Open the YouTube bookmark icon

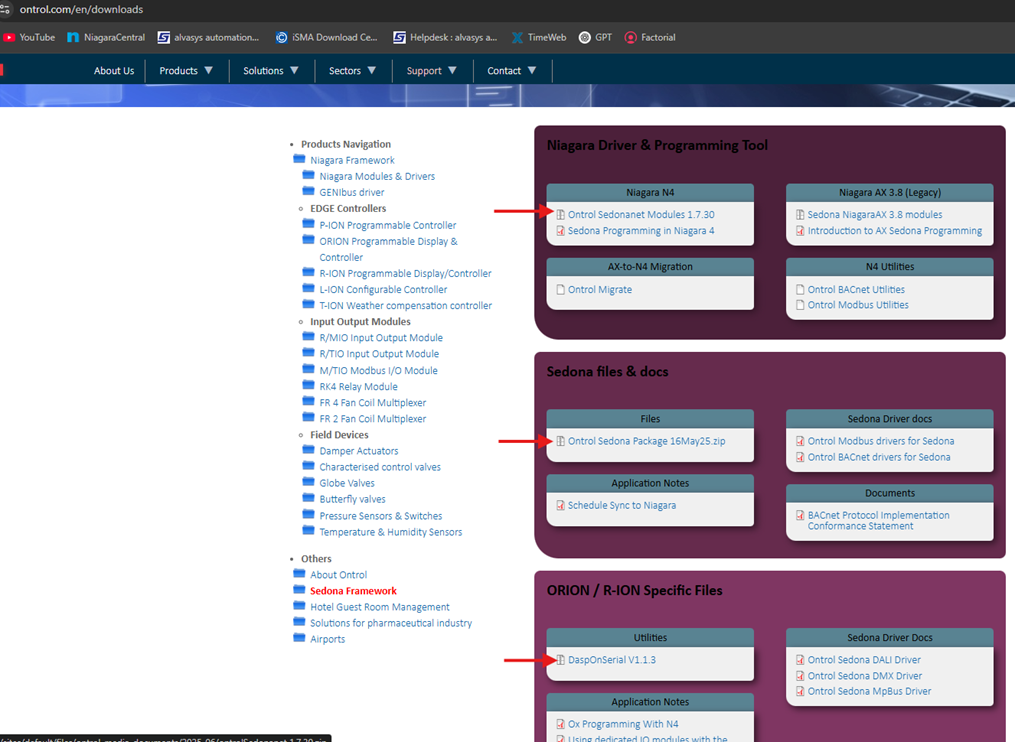tap(8, 38)
